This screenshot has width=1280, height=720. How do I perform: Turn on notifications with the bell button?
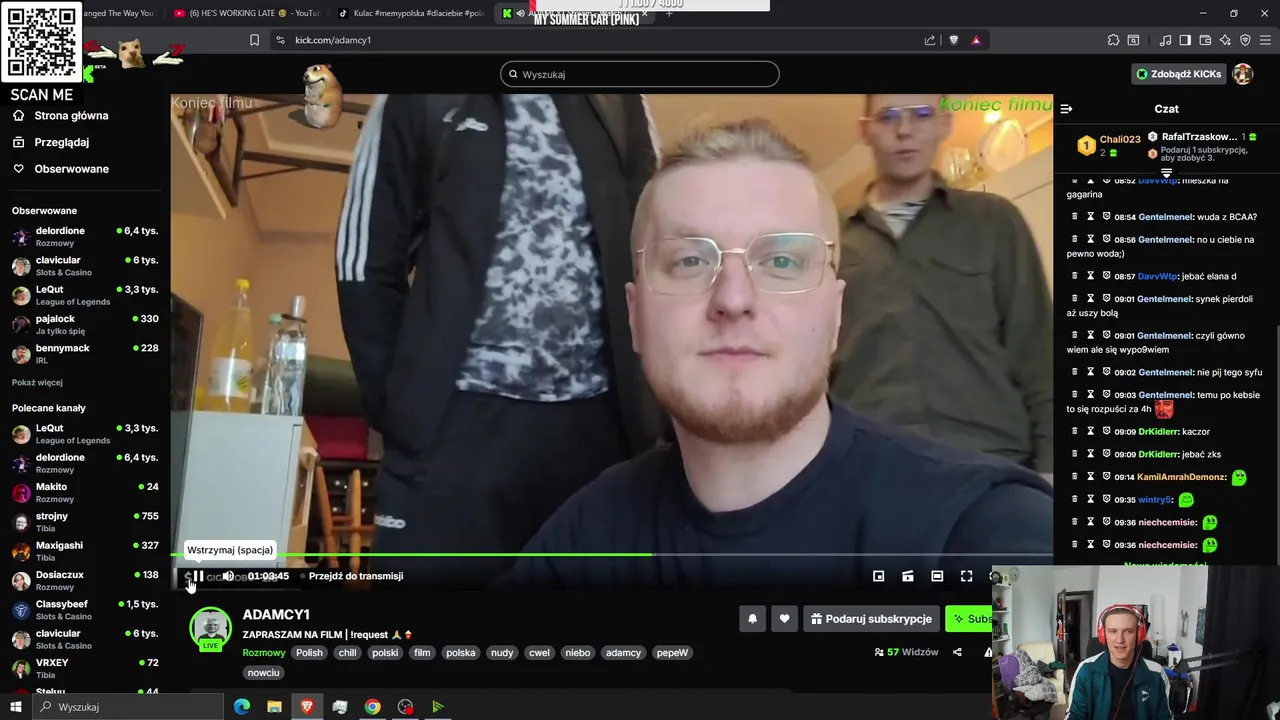click(x=753, y=619)
